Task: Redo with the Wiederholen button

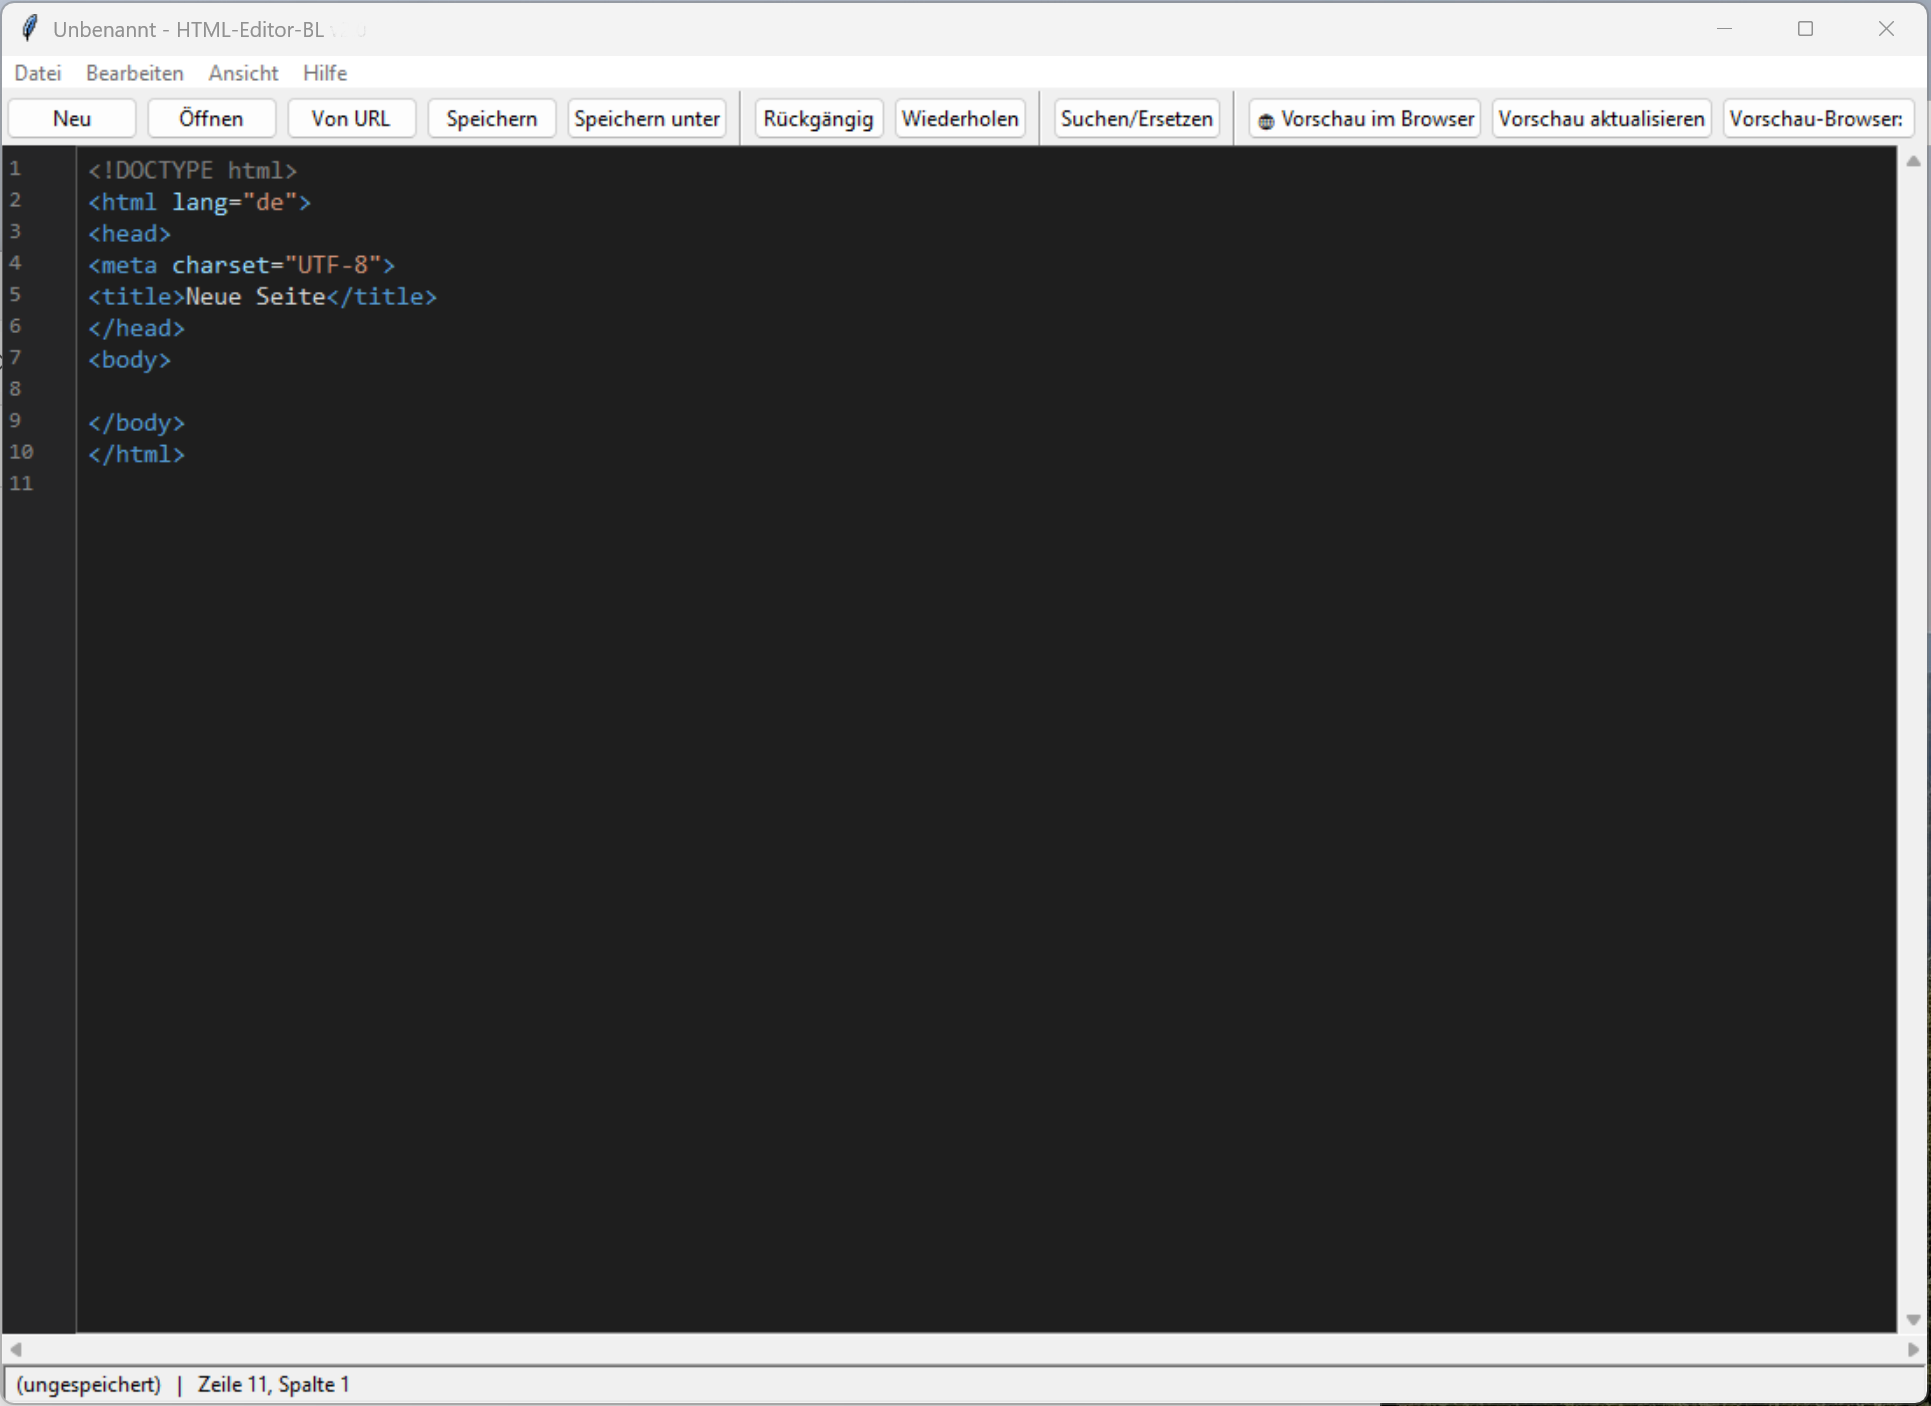Action: pyautogui.click(x=960, y=118)
